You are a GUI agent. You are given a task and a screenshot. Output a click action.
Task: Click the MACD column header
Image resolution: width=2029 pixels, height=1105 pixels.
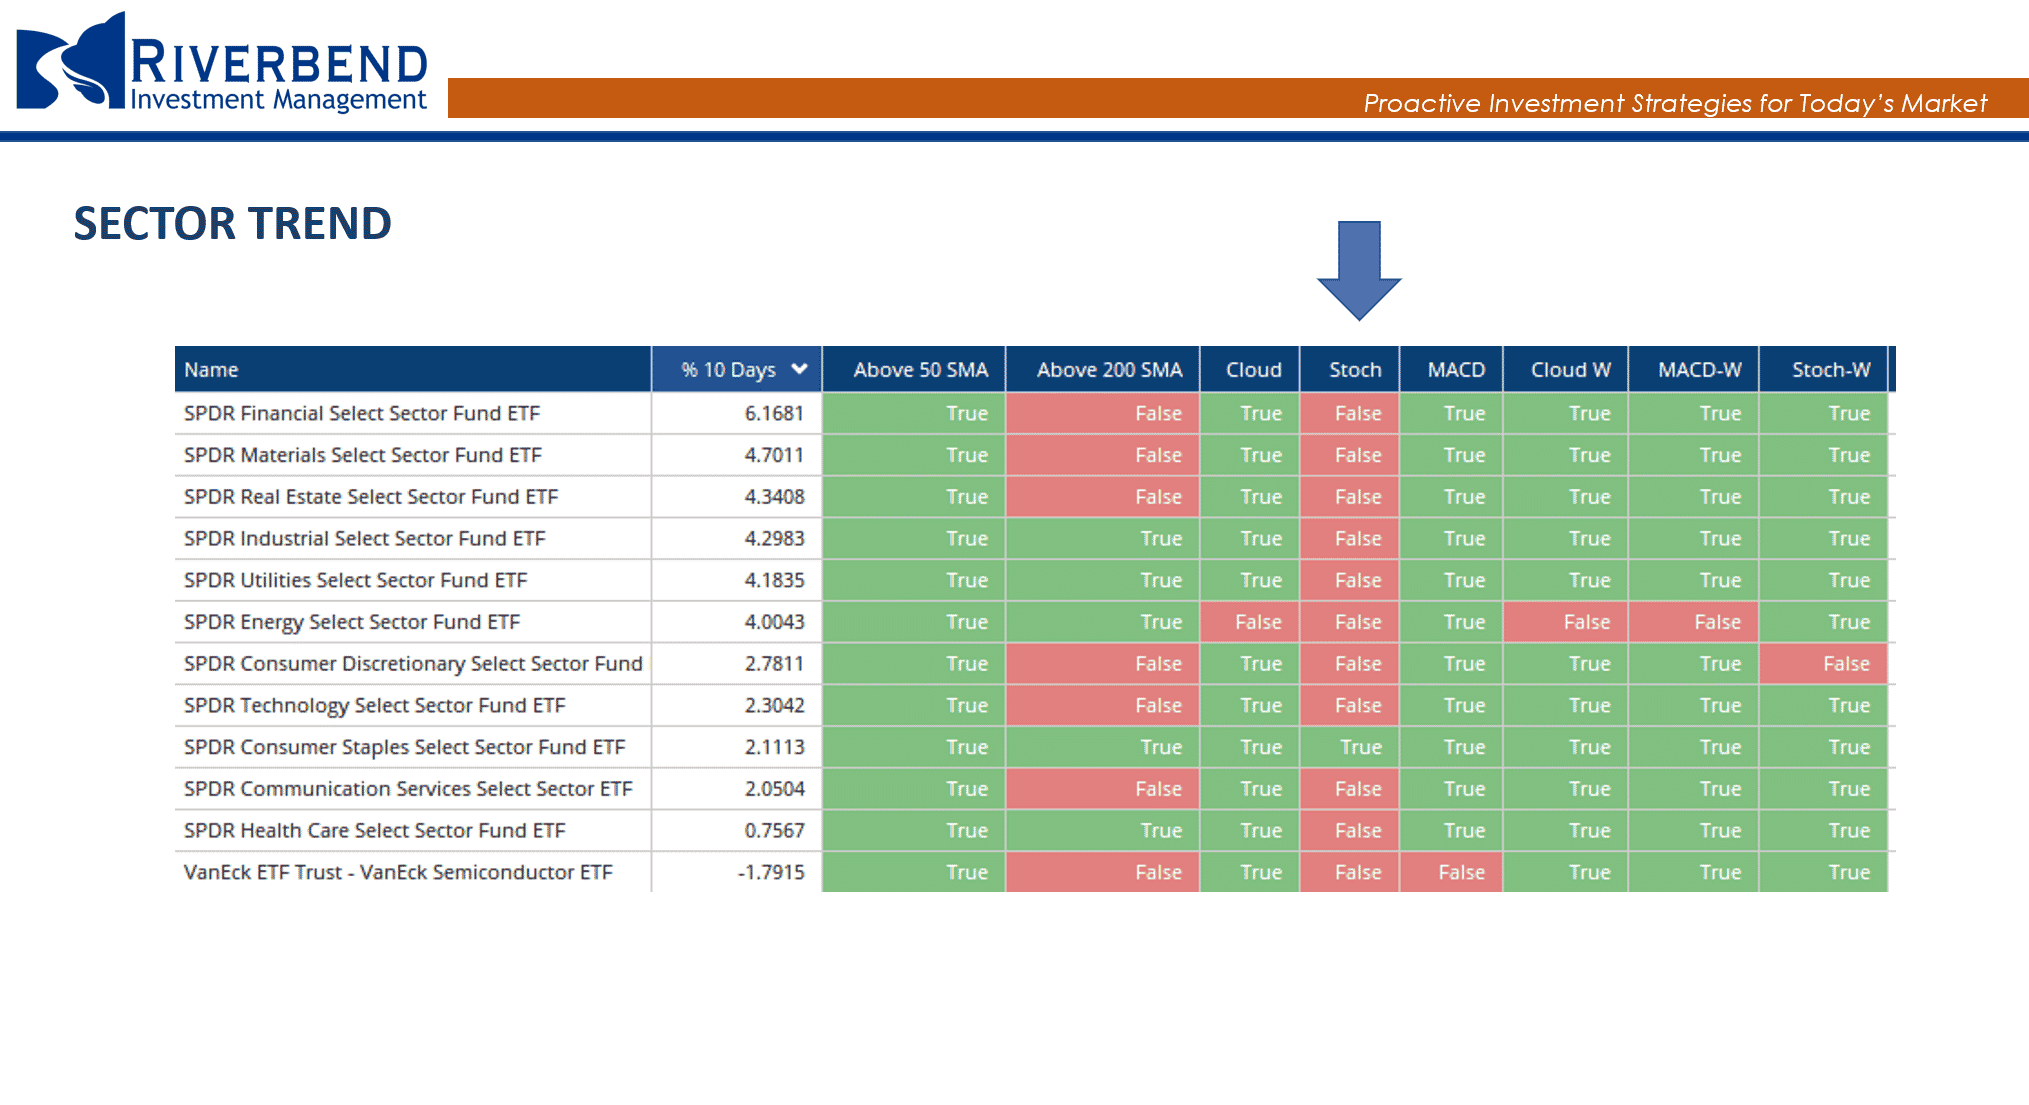pos(1452,369)
